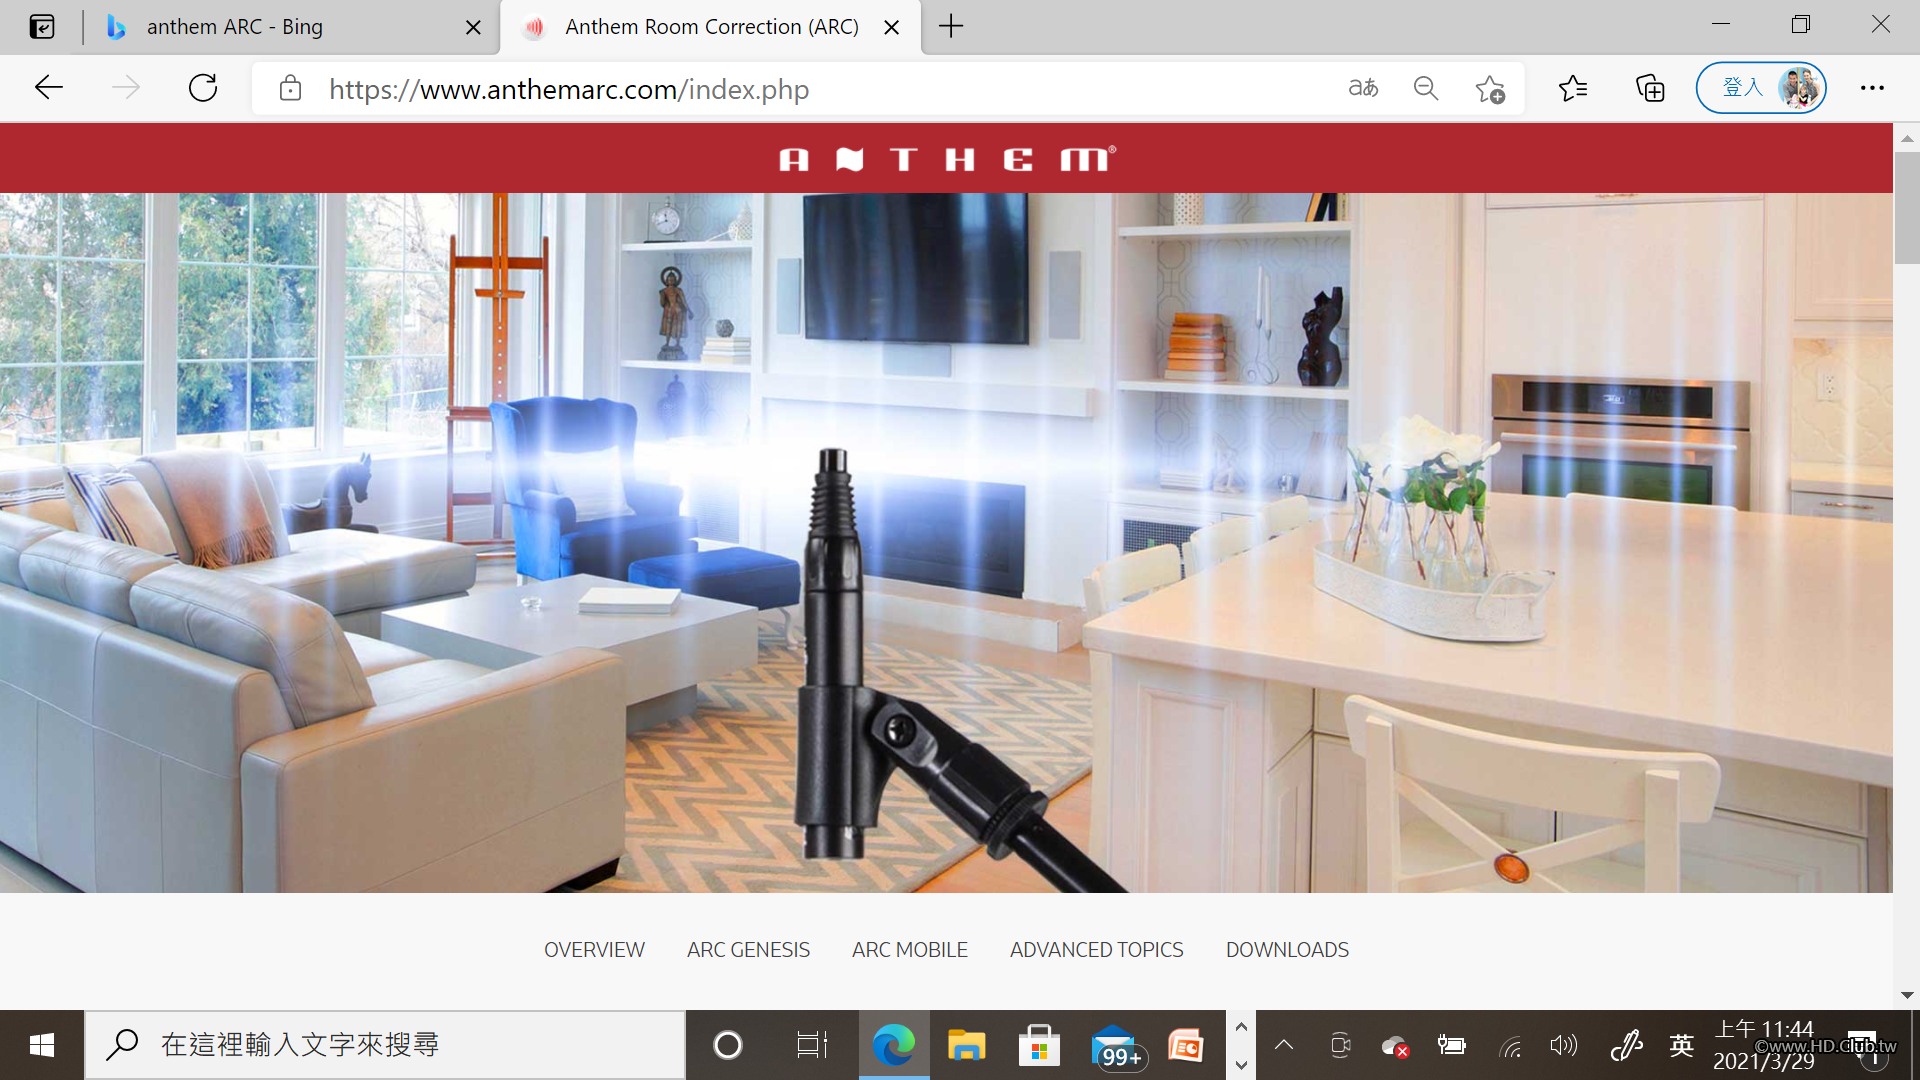Go to the DOWNLOADS section

(1287, 949)
